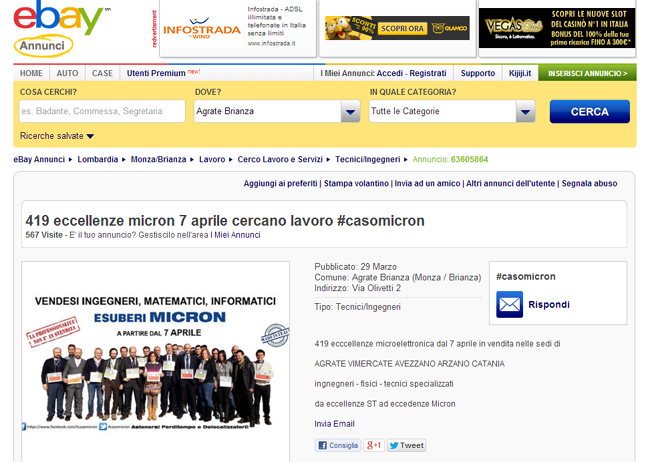Click the Scopri Ora discount banner

[x=397, y=28]
